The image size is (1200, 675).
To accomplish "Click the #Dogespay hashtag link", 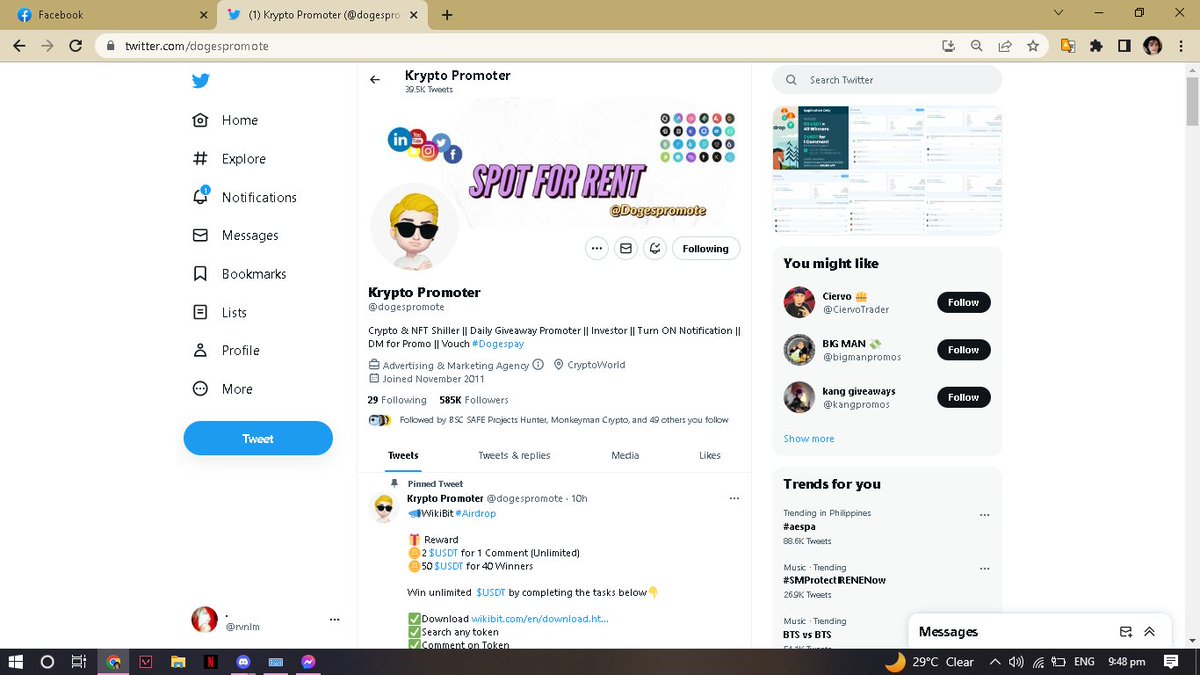I will 498,343.
